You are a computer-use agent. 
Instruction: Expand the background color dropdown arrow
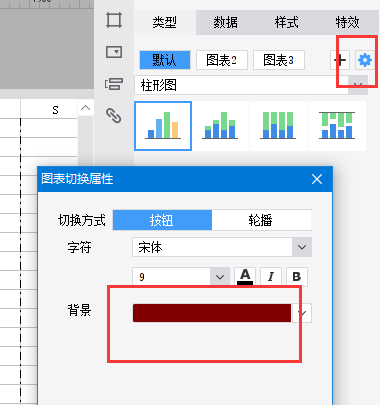303,313
